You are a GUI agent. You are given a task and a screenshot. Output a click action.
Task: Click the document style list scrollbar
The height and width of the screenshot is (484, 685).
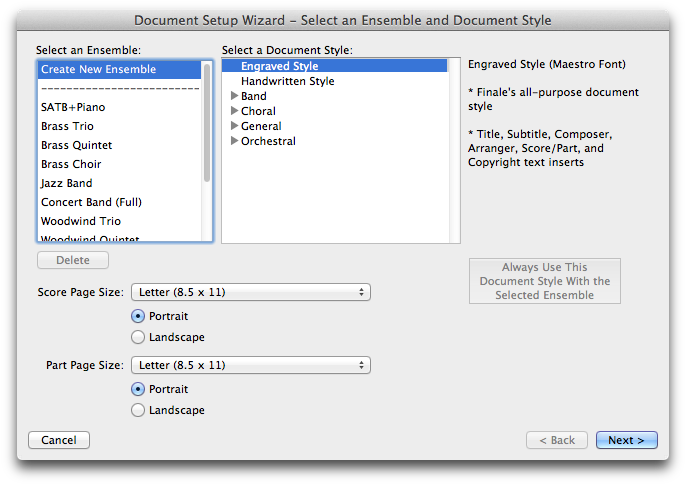tap(454, 150)
